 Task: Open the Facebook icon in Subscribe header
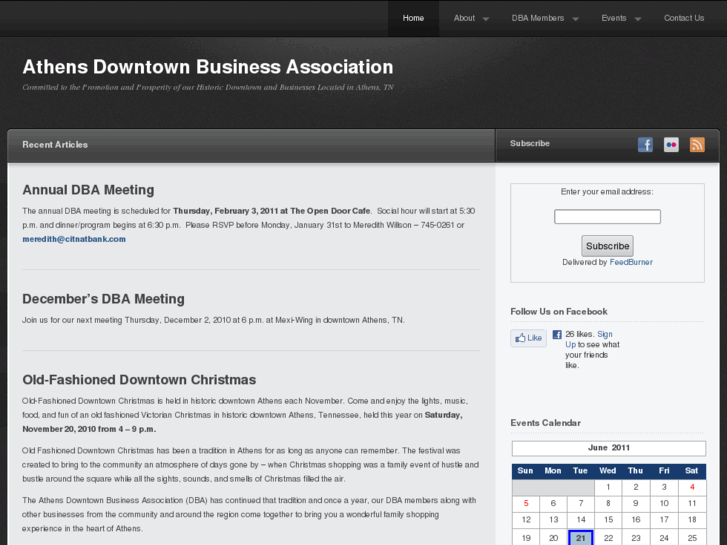click(x=645, y=144)
